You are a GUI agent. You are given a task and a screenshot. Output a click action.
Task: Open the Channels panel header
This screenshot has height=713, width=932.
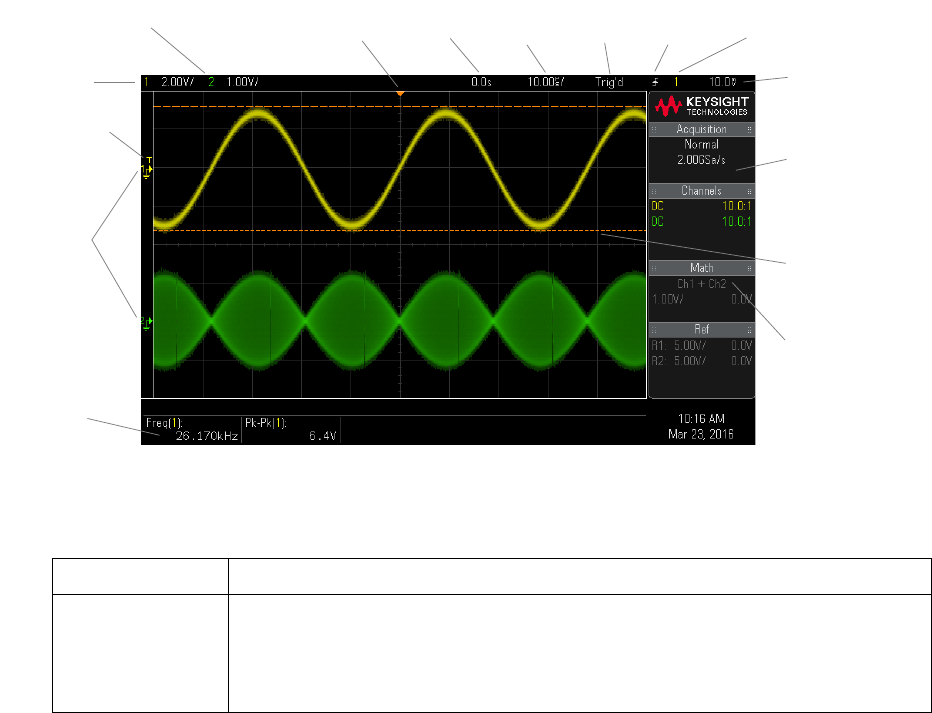[x=701, y=191]
